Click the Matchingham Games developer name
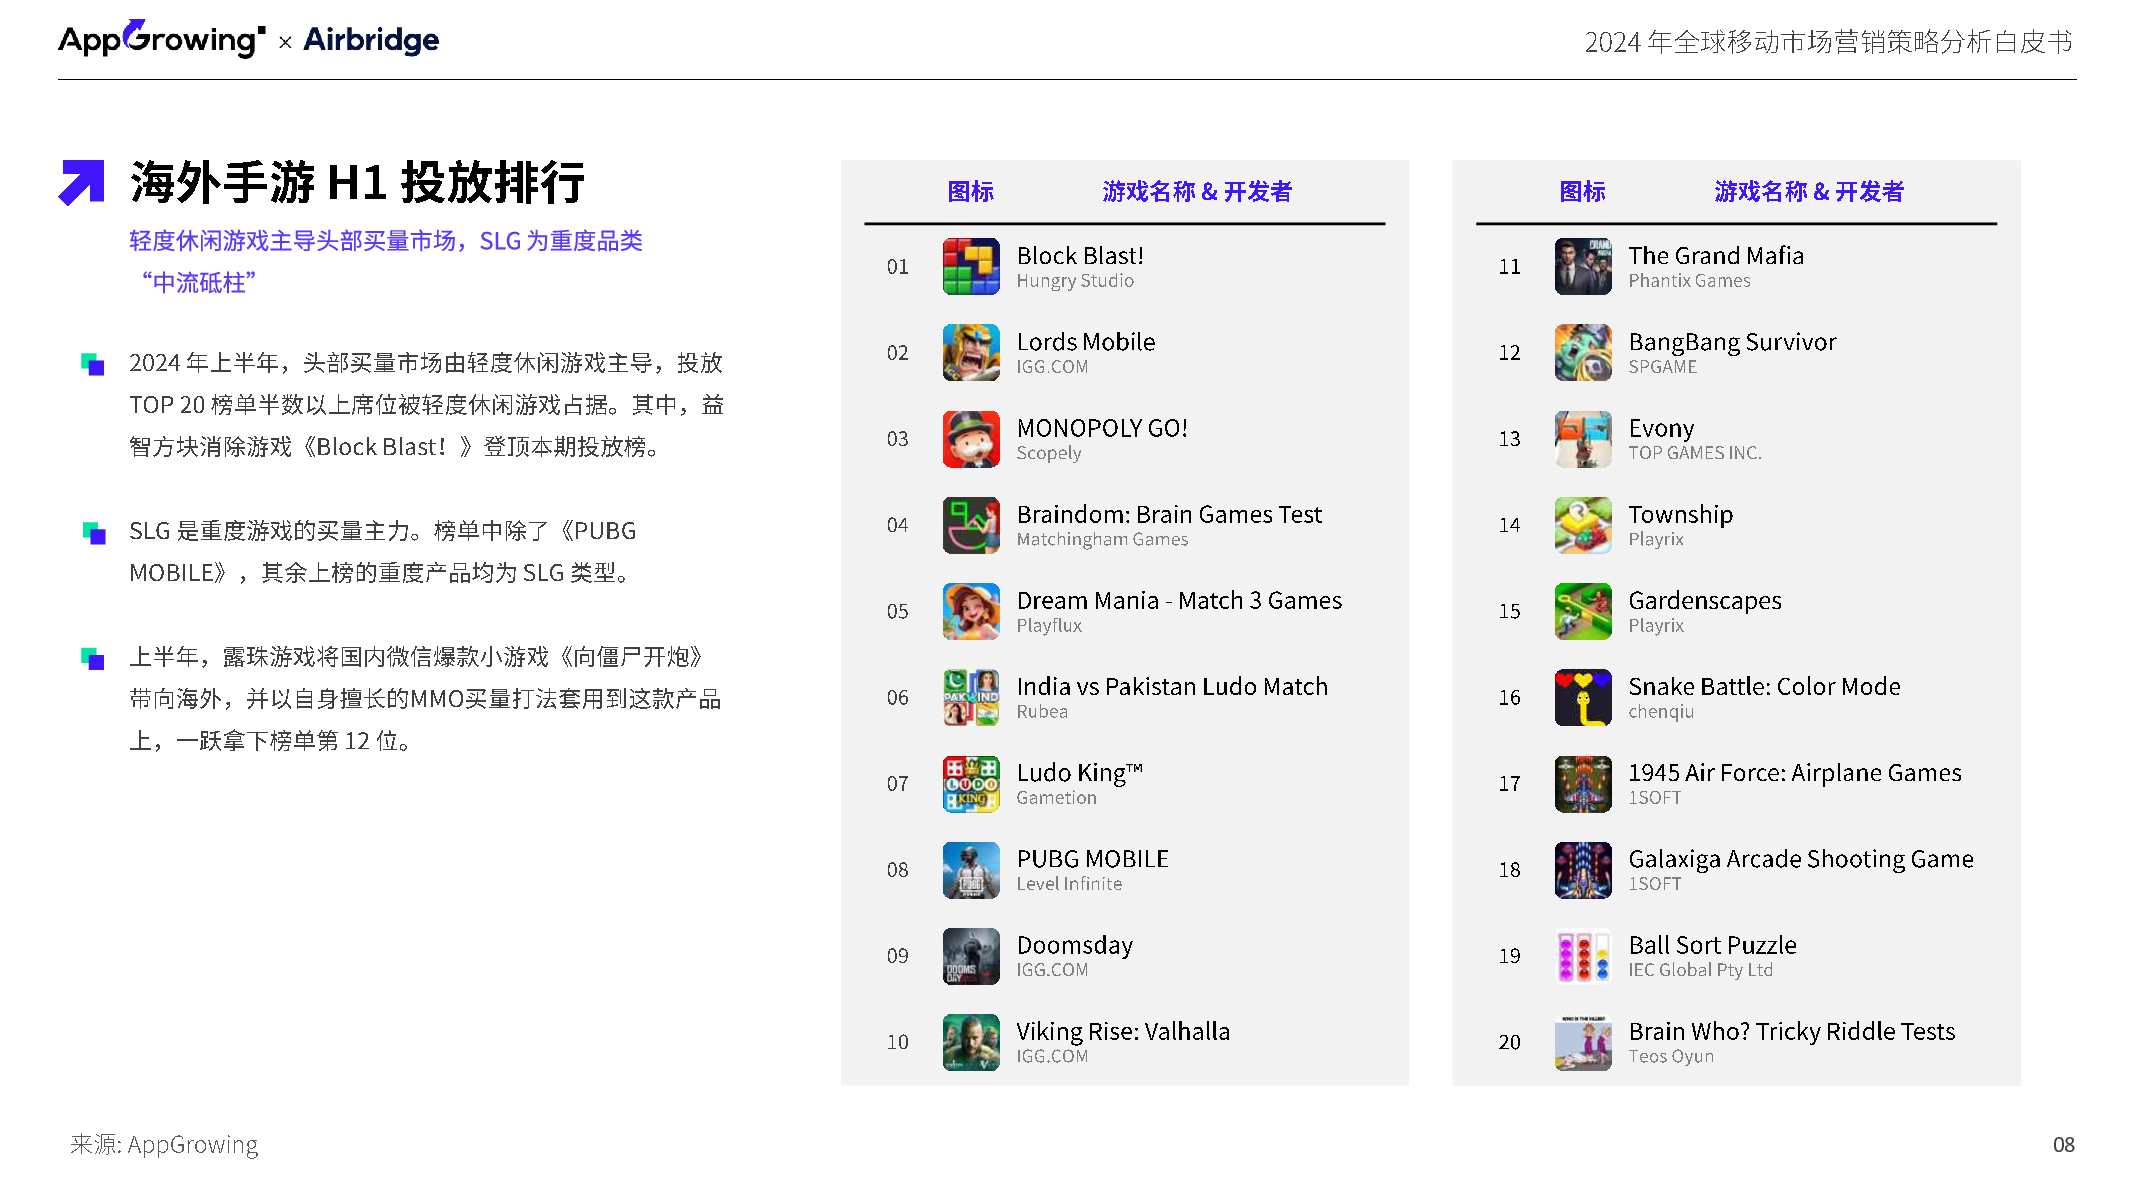The image size is (2135, 1200). click(x=1102, y=539)
